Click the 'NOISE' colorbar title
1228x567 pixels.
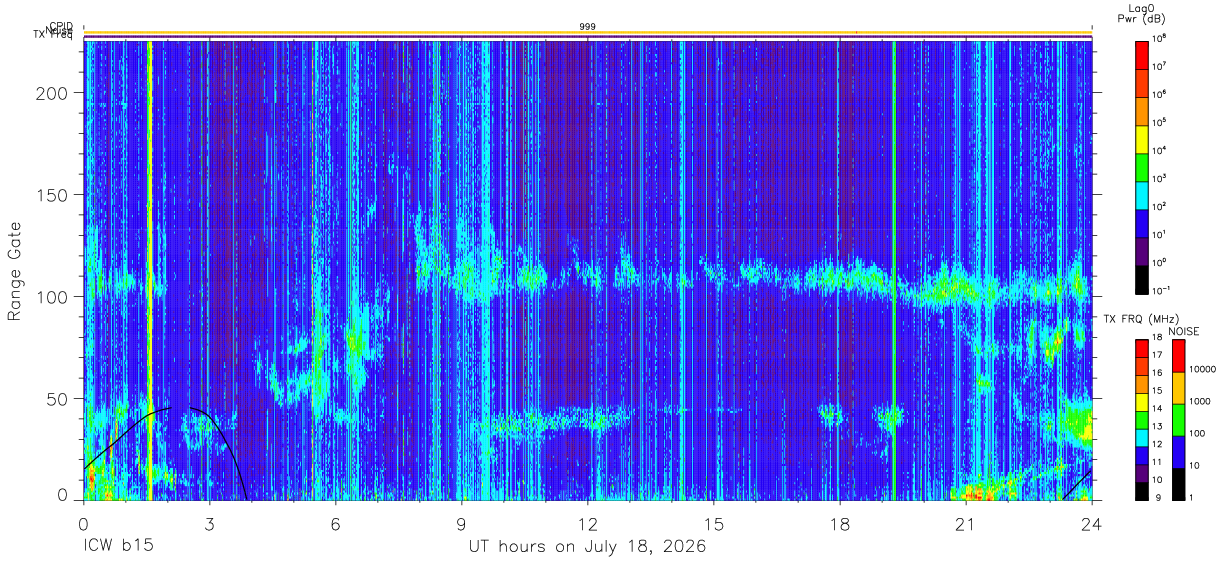1183,331
